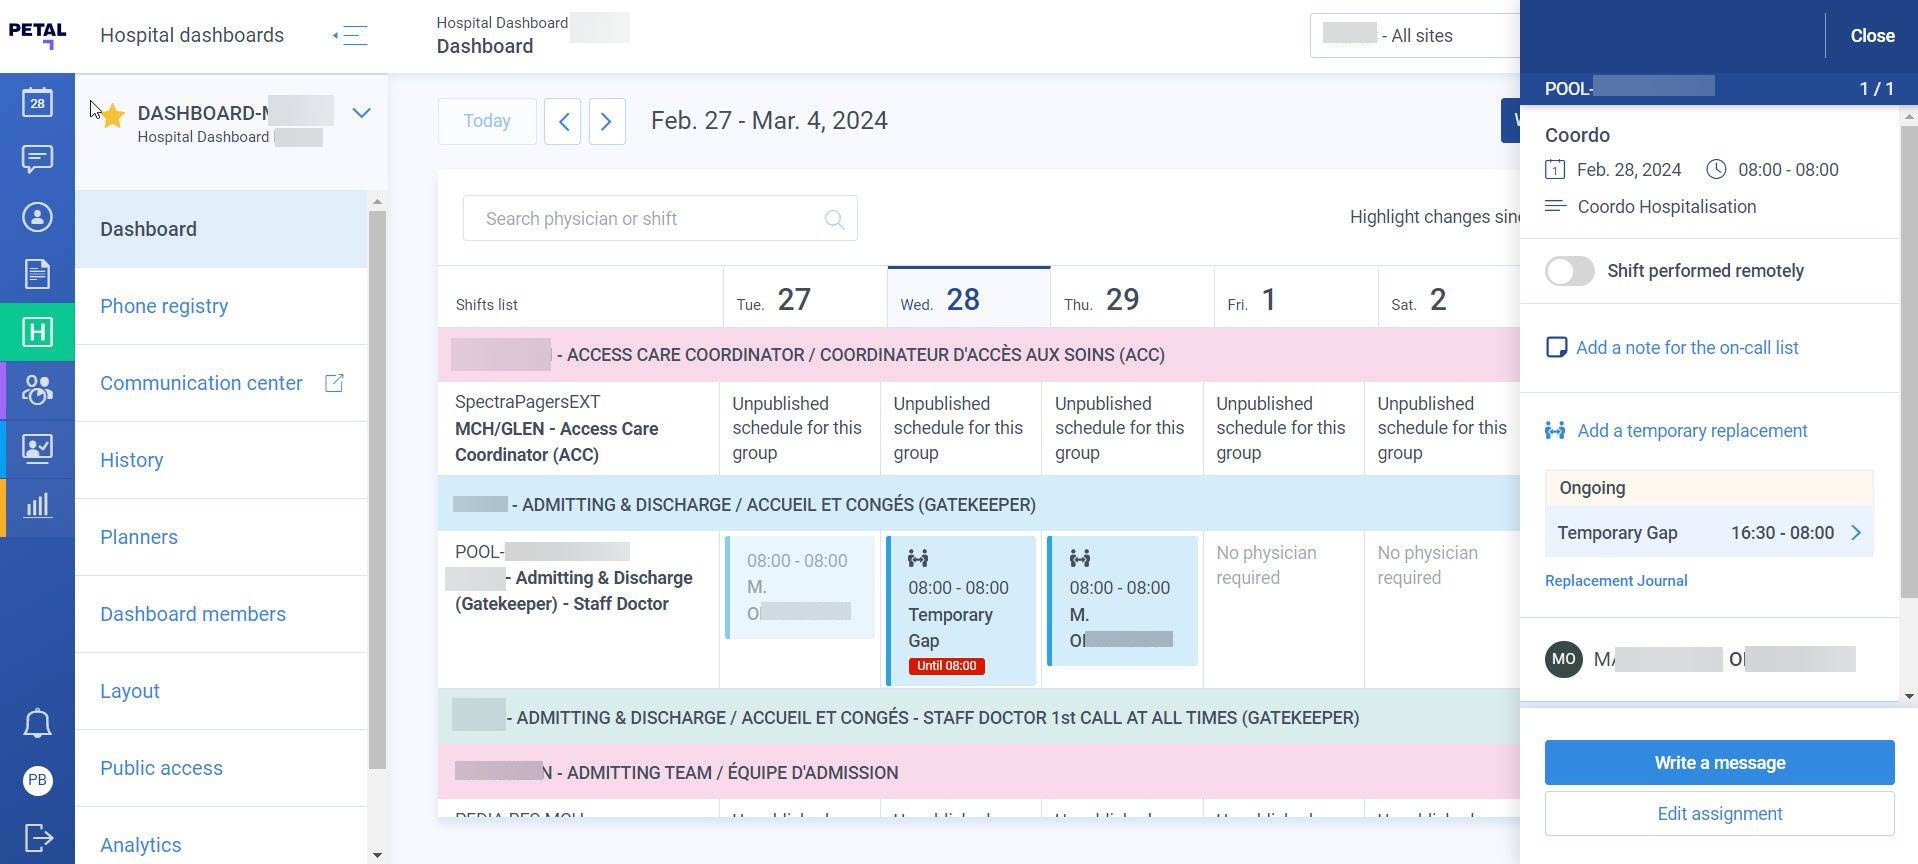Viewport: 1918px width, 864px height.
Task: Collapse the side menu with arrow icon
Action: coord(351,36)
